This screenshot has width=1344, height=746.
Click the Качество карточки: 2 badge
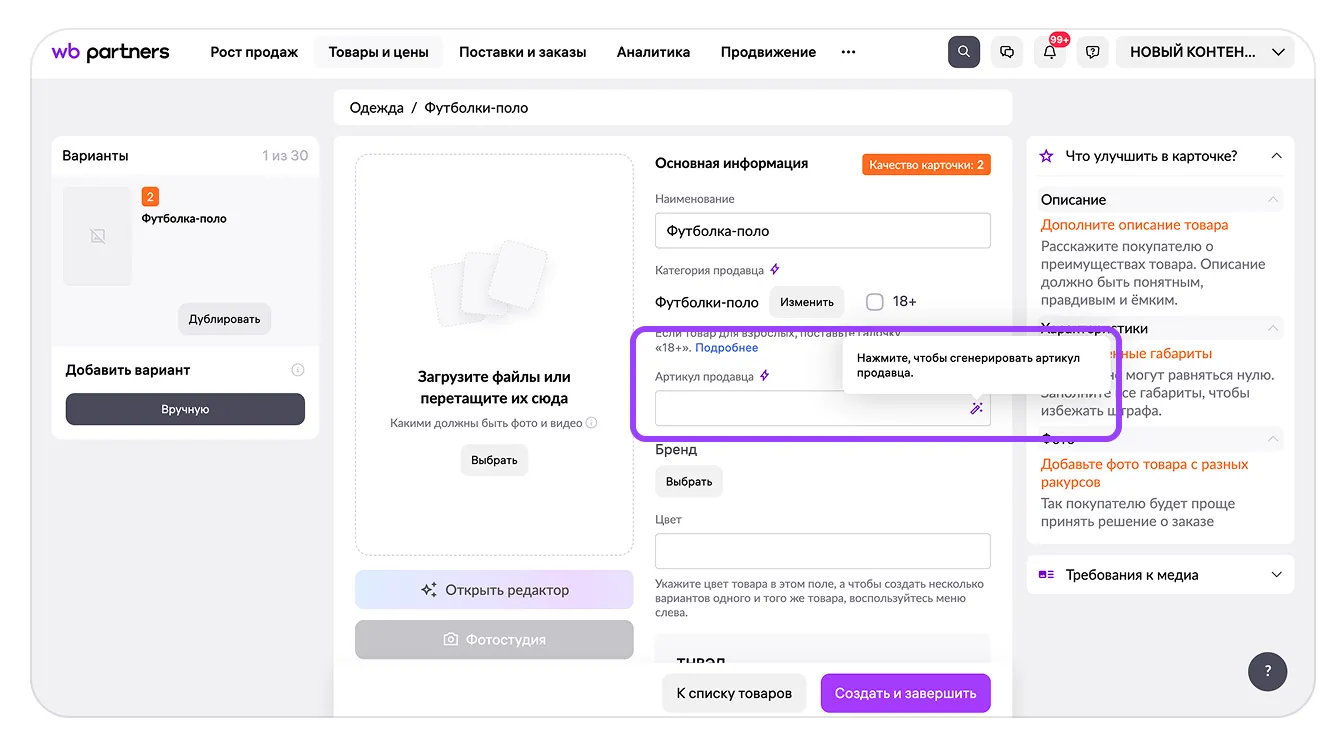pos(926,165)
